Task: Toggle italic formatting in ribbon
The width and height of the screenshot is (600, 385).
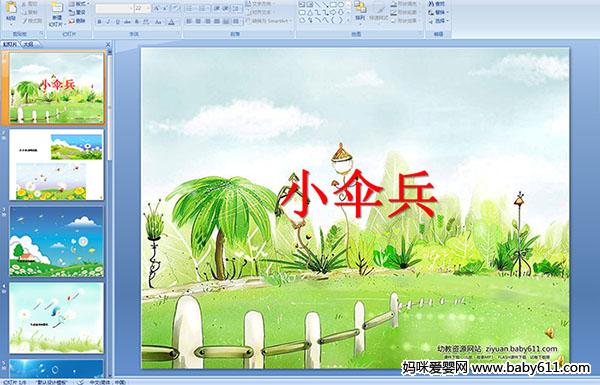Action: [x=108, y=22]
